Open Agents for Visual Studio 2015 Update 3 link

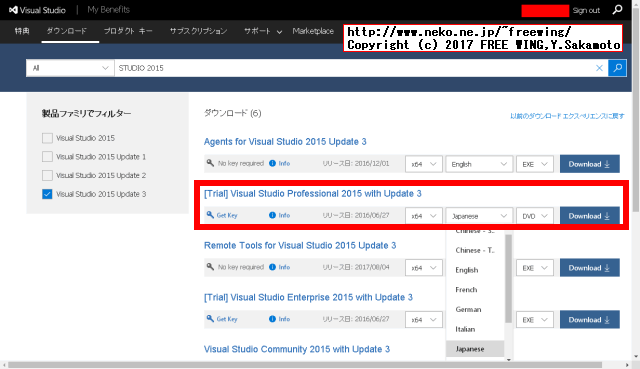[x=285, y=142]
